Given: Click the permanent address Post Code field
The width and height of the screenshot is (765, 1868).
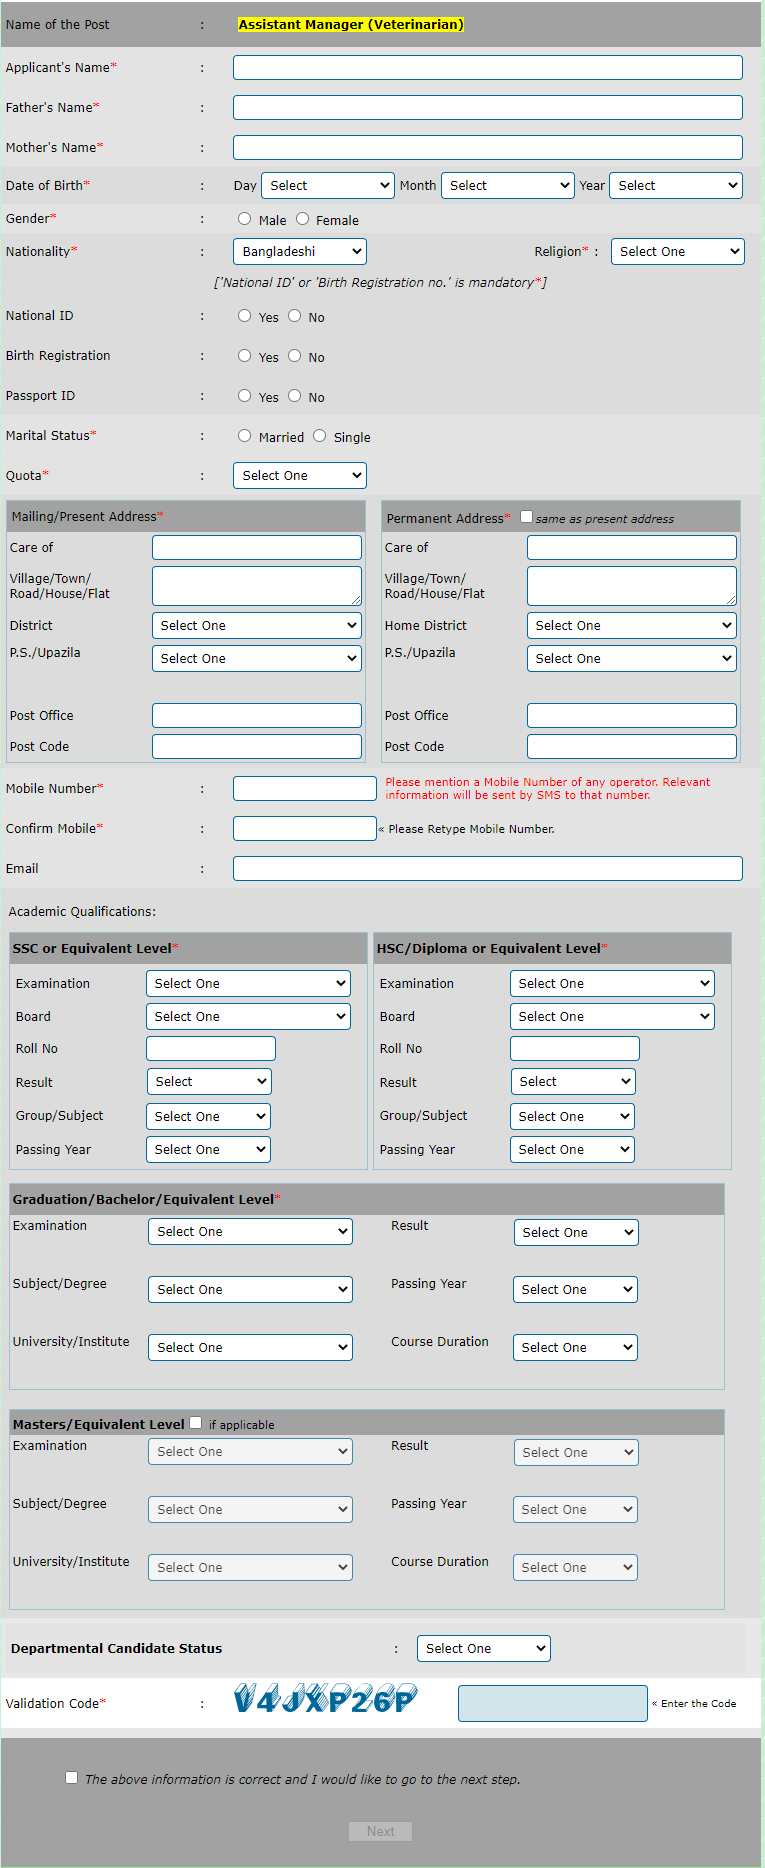Looking at the screenshot, I should tap(632, 747).
